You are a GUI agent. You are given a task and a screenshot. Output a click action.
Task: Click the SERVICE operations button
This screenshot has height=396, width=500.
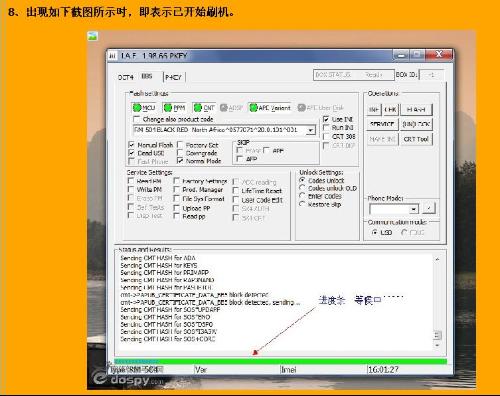(382, 124)
